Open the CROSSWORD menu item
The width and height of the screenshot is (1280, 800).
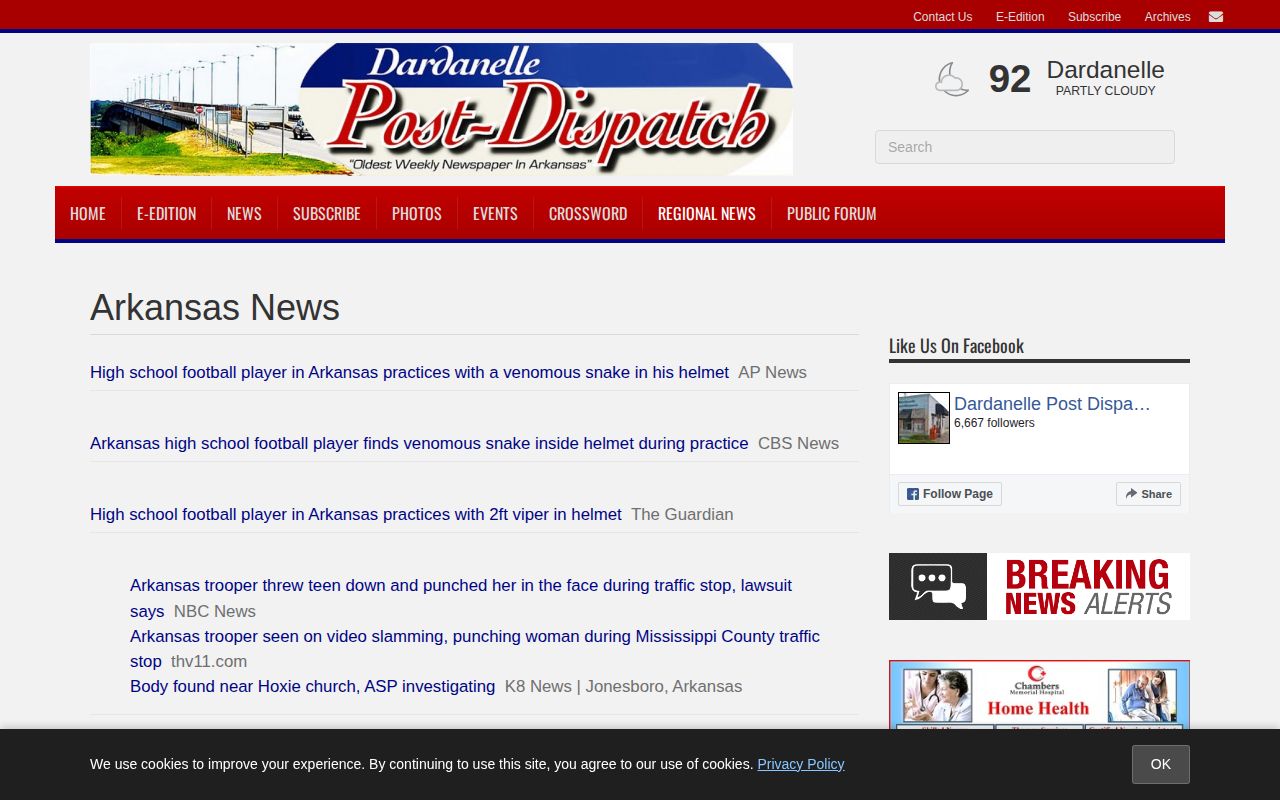coord(588,214)
